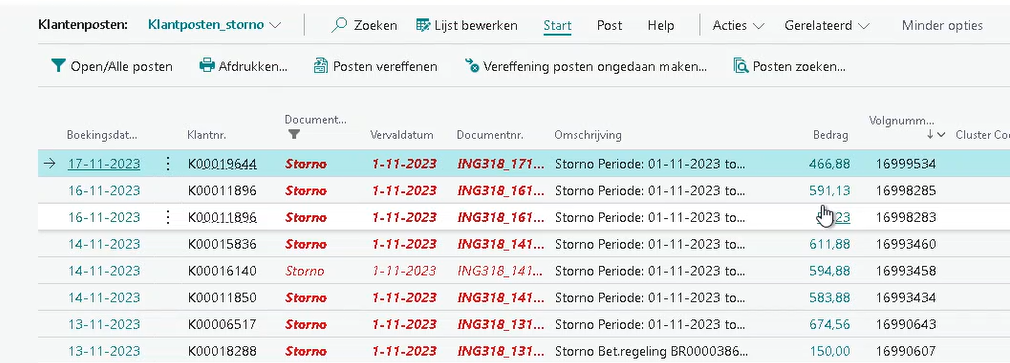Open the Help menu tab

click(x=661, y=26)
